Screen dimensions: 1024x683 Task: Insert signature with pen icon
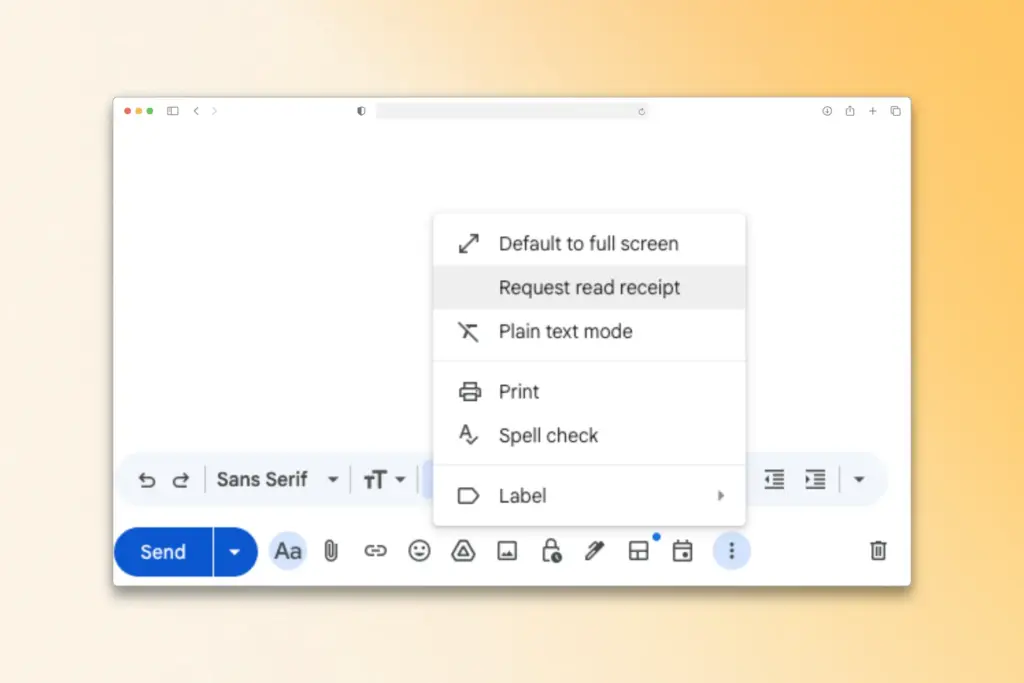coord(595,551)
